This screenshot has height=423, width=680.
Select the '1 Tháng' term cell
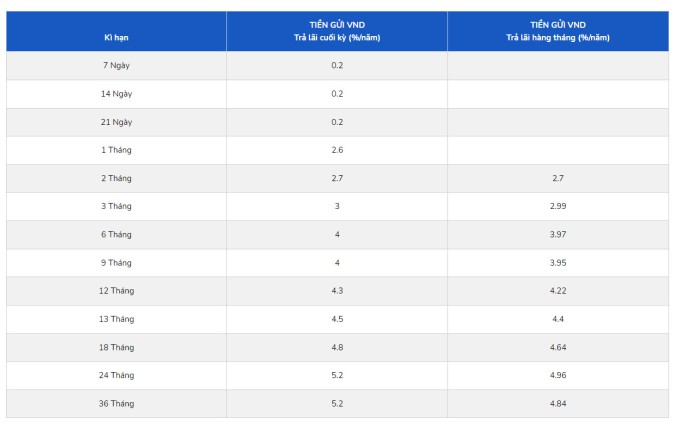116,150
